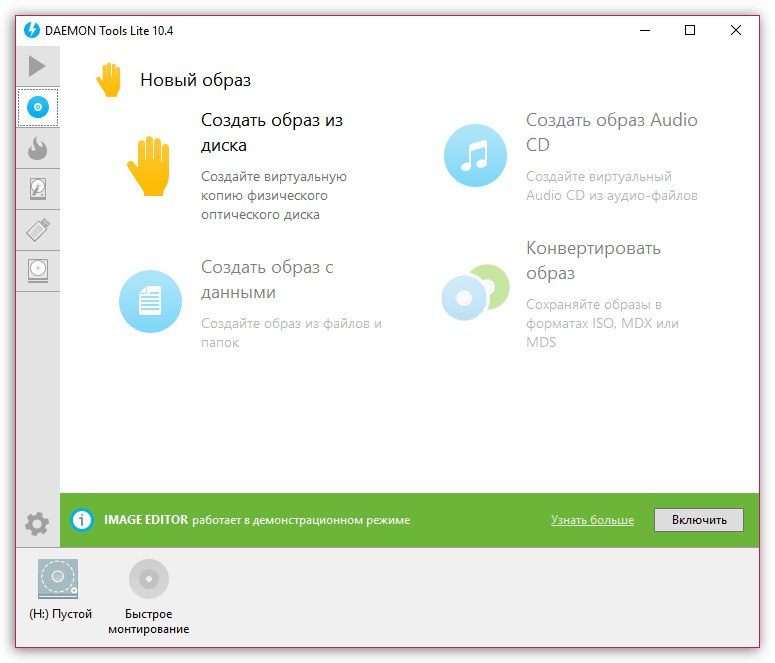Click 'Быстрое монтирование' label text
The width and height of the screenshot is (775, 663).
coord(149,621)
